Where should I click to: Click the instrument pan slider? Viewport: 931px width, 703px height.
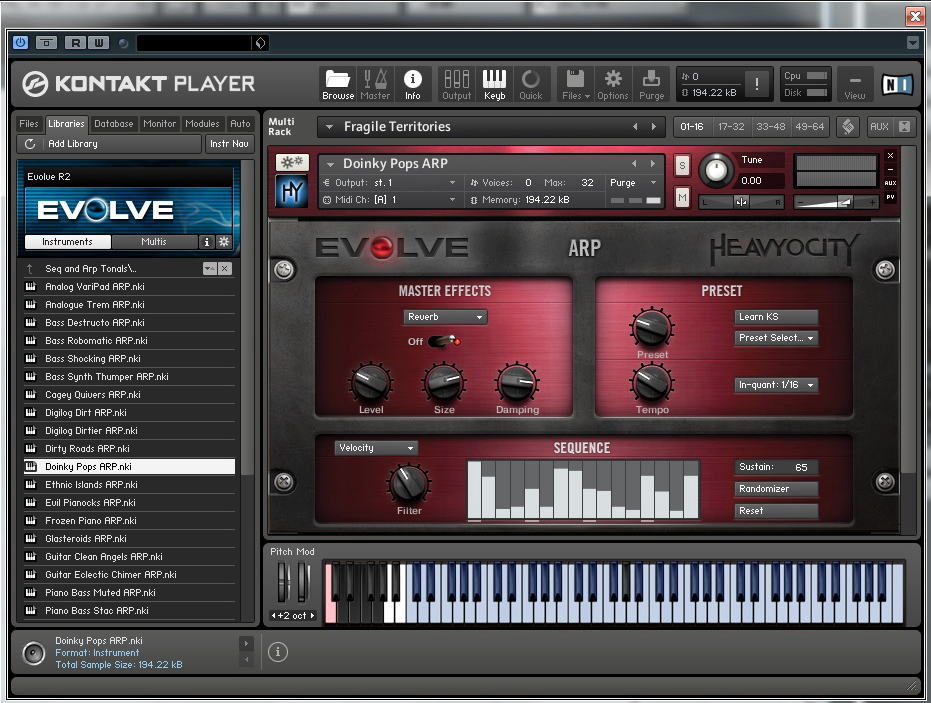tap(741, 202)
